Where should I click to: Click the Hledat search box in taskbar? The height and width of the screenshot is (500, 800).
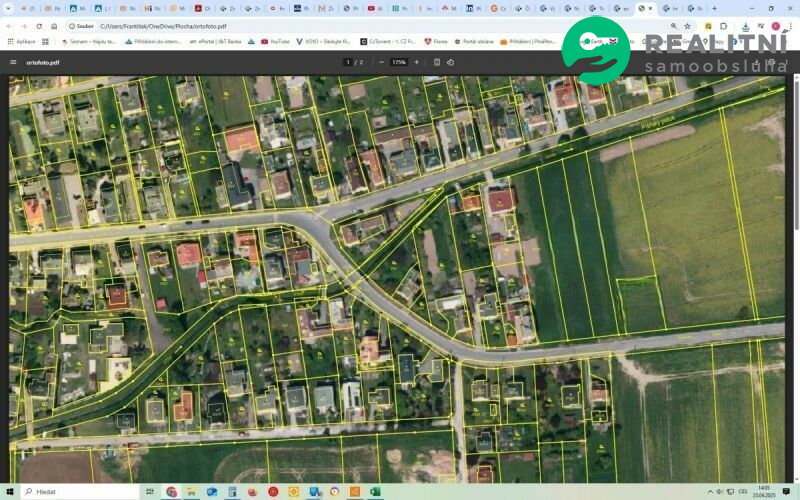(x=80, y=492)
